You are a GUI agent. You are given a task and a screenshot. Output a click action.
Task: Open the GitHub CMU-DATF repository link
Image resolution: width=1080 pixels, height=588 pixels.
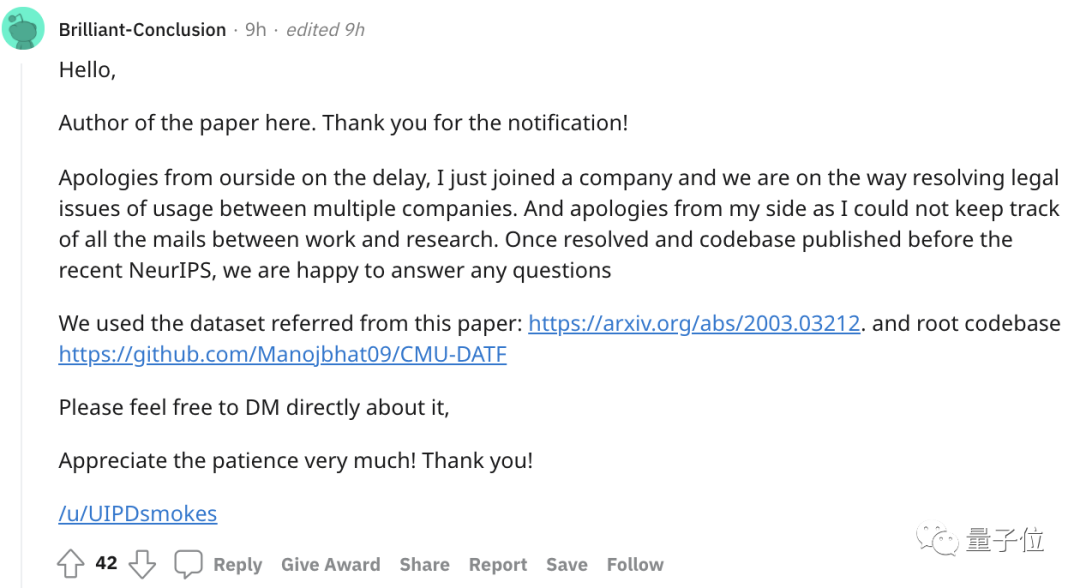(x=282, y=354)
